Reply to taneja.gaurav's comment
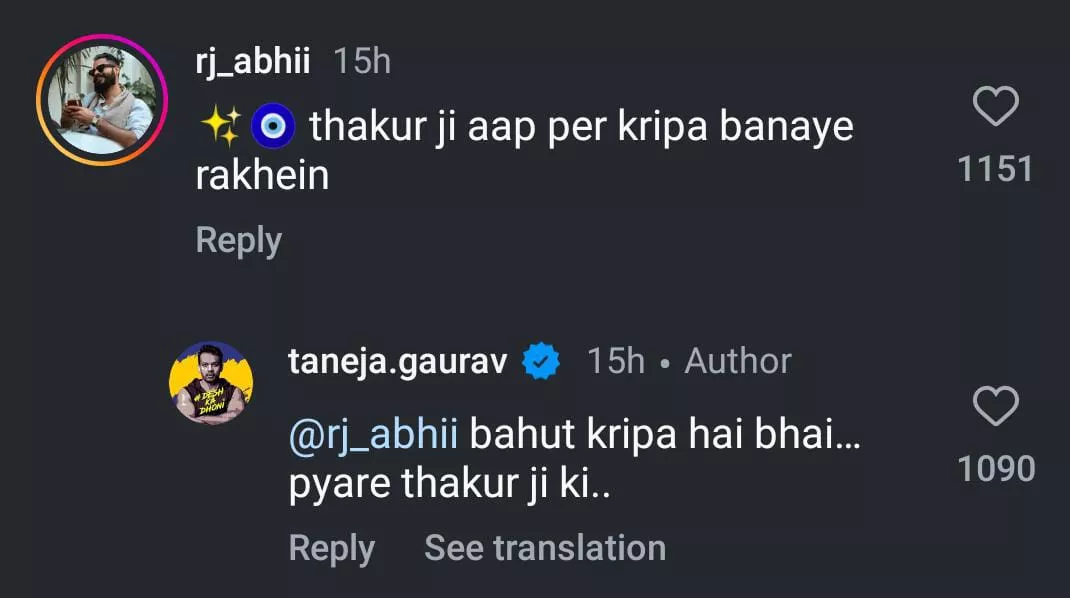Image resolution: width=1070 pixels, height=598 pixels. pos(331,548)
